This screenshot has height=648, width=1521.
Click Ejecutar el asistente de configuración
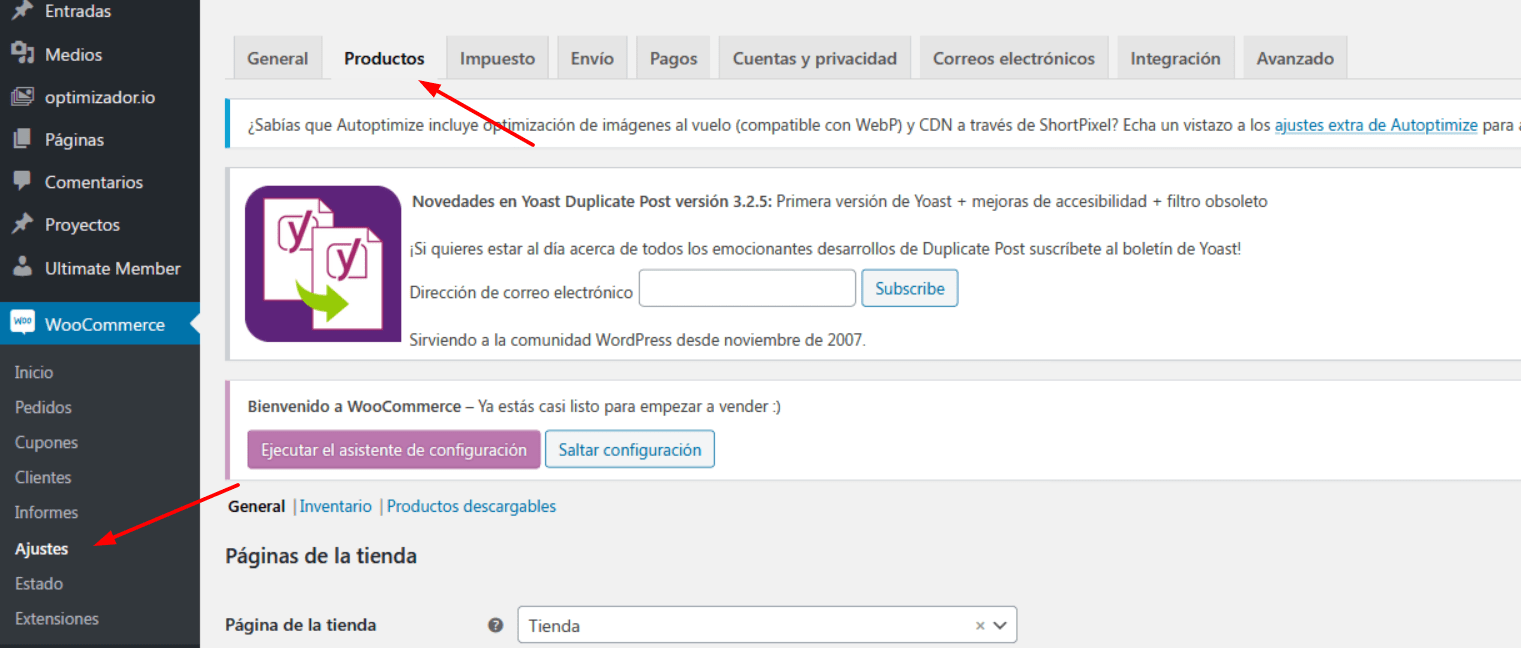tap(394, 450)
